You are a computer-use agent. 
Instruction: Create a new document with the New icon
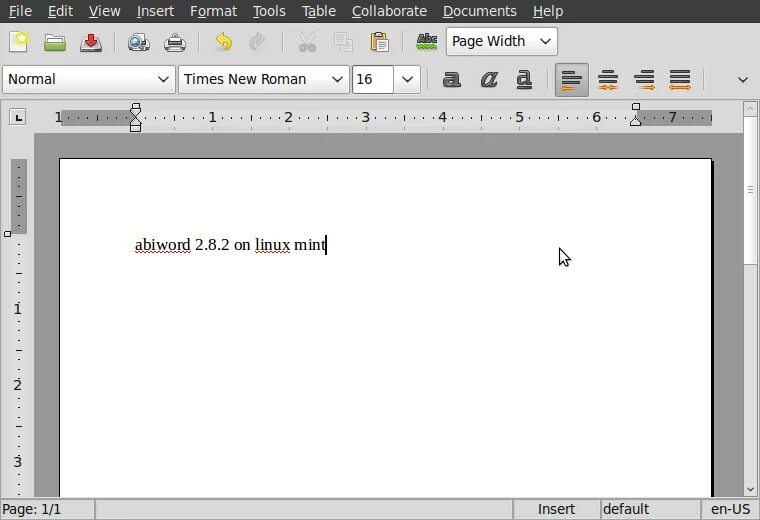(x=19, y=42)
